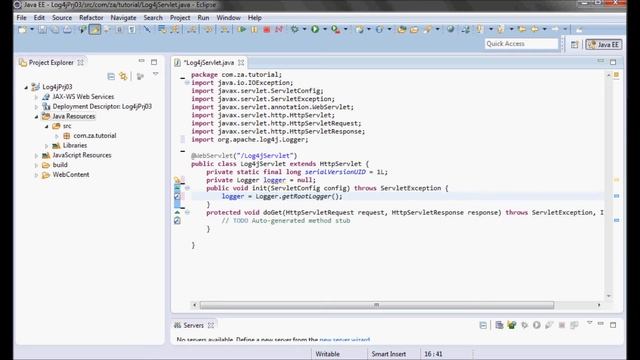
Task: Click the down arrow of the editor vertical scrollbar
Action: pyautogui.click(x=609, y=296)
